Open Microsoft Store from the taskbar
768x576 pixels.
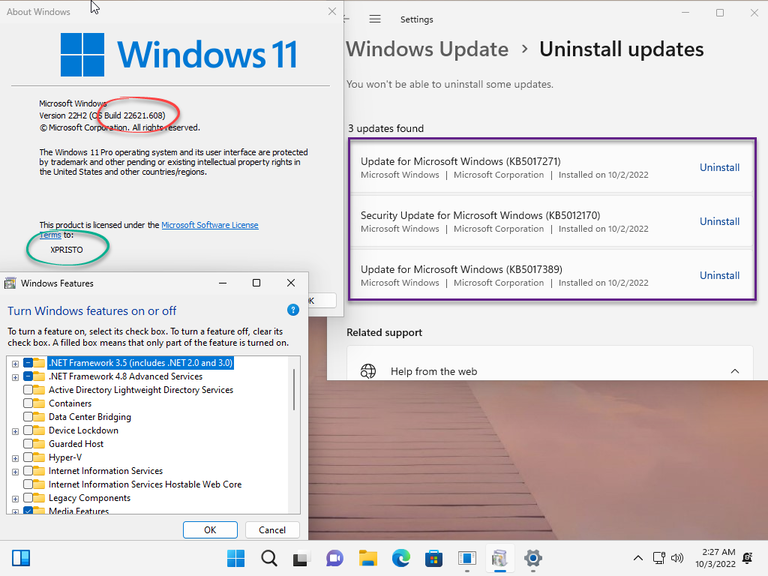click(x=433, y=558)
